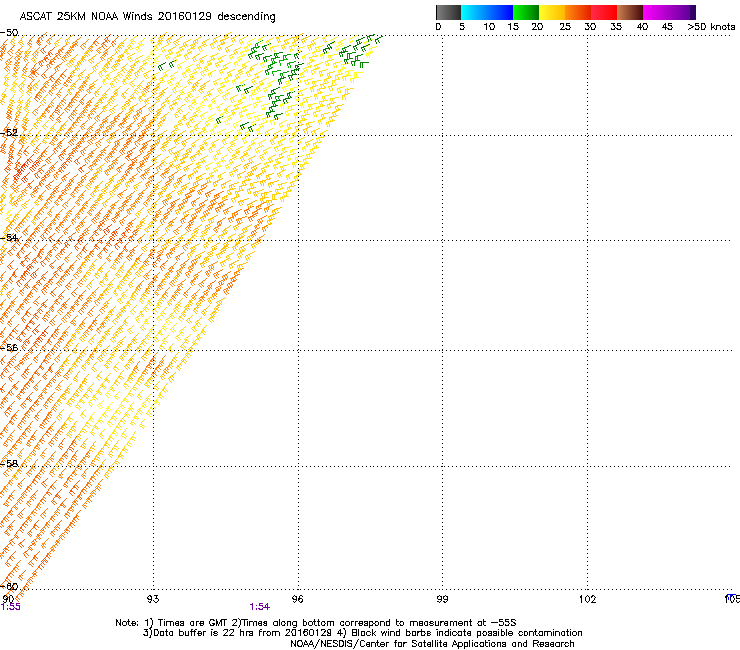Click the cyan-blue 5-15 knots legend segment
The width and height of the screenshot is (740, 650).
(487, 12)
